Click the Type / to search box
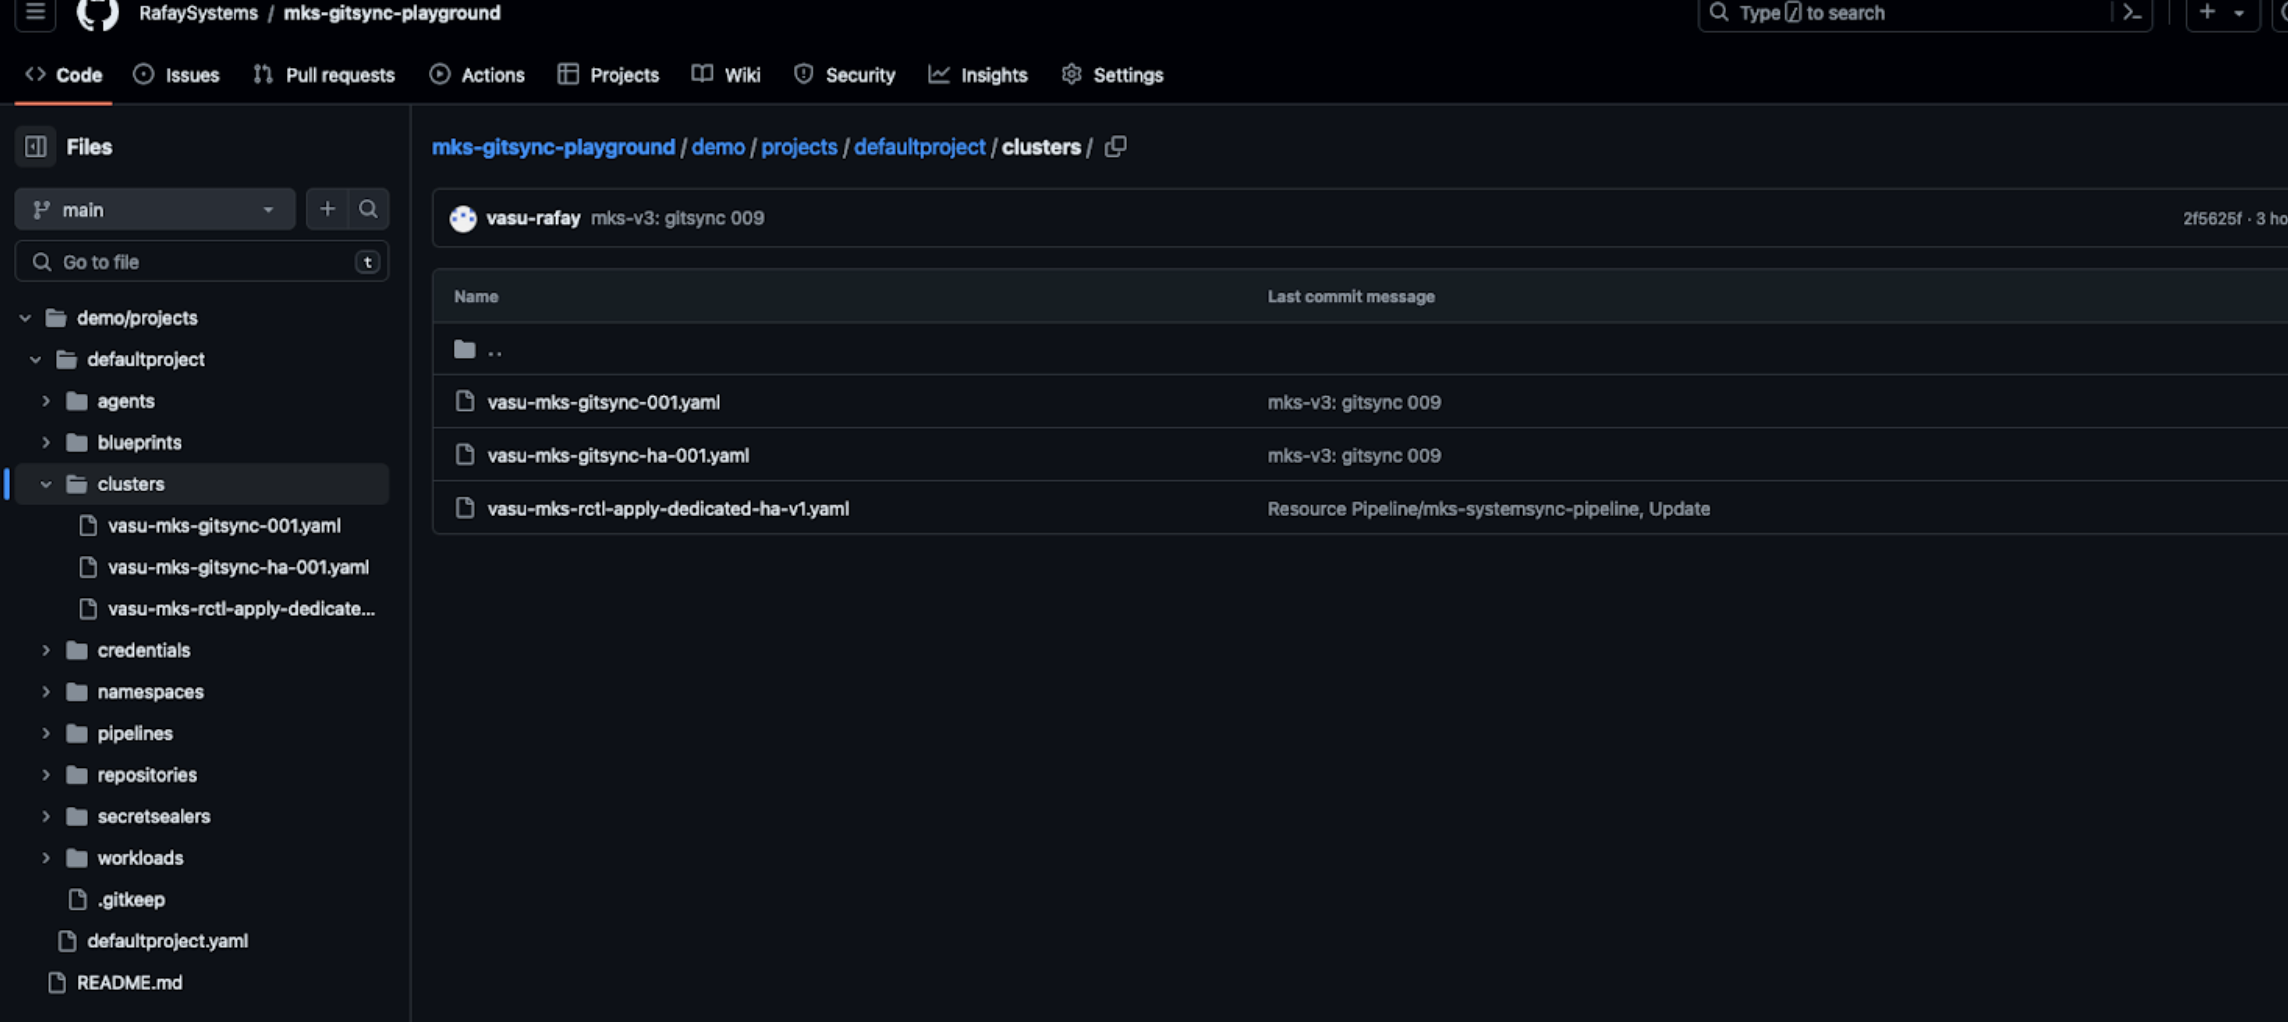 click(1924, 13)
